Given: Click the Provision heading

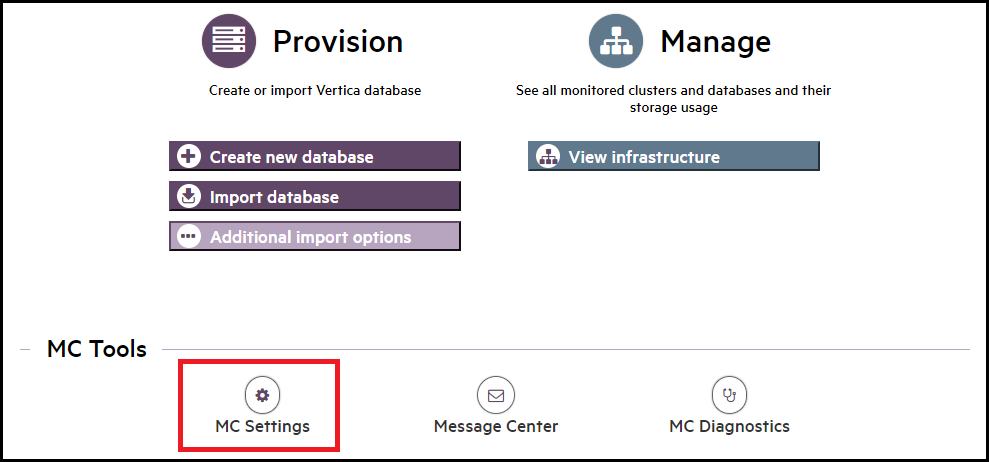Looking at the screenshot, I should coord(338,42).
